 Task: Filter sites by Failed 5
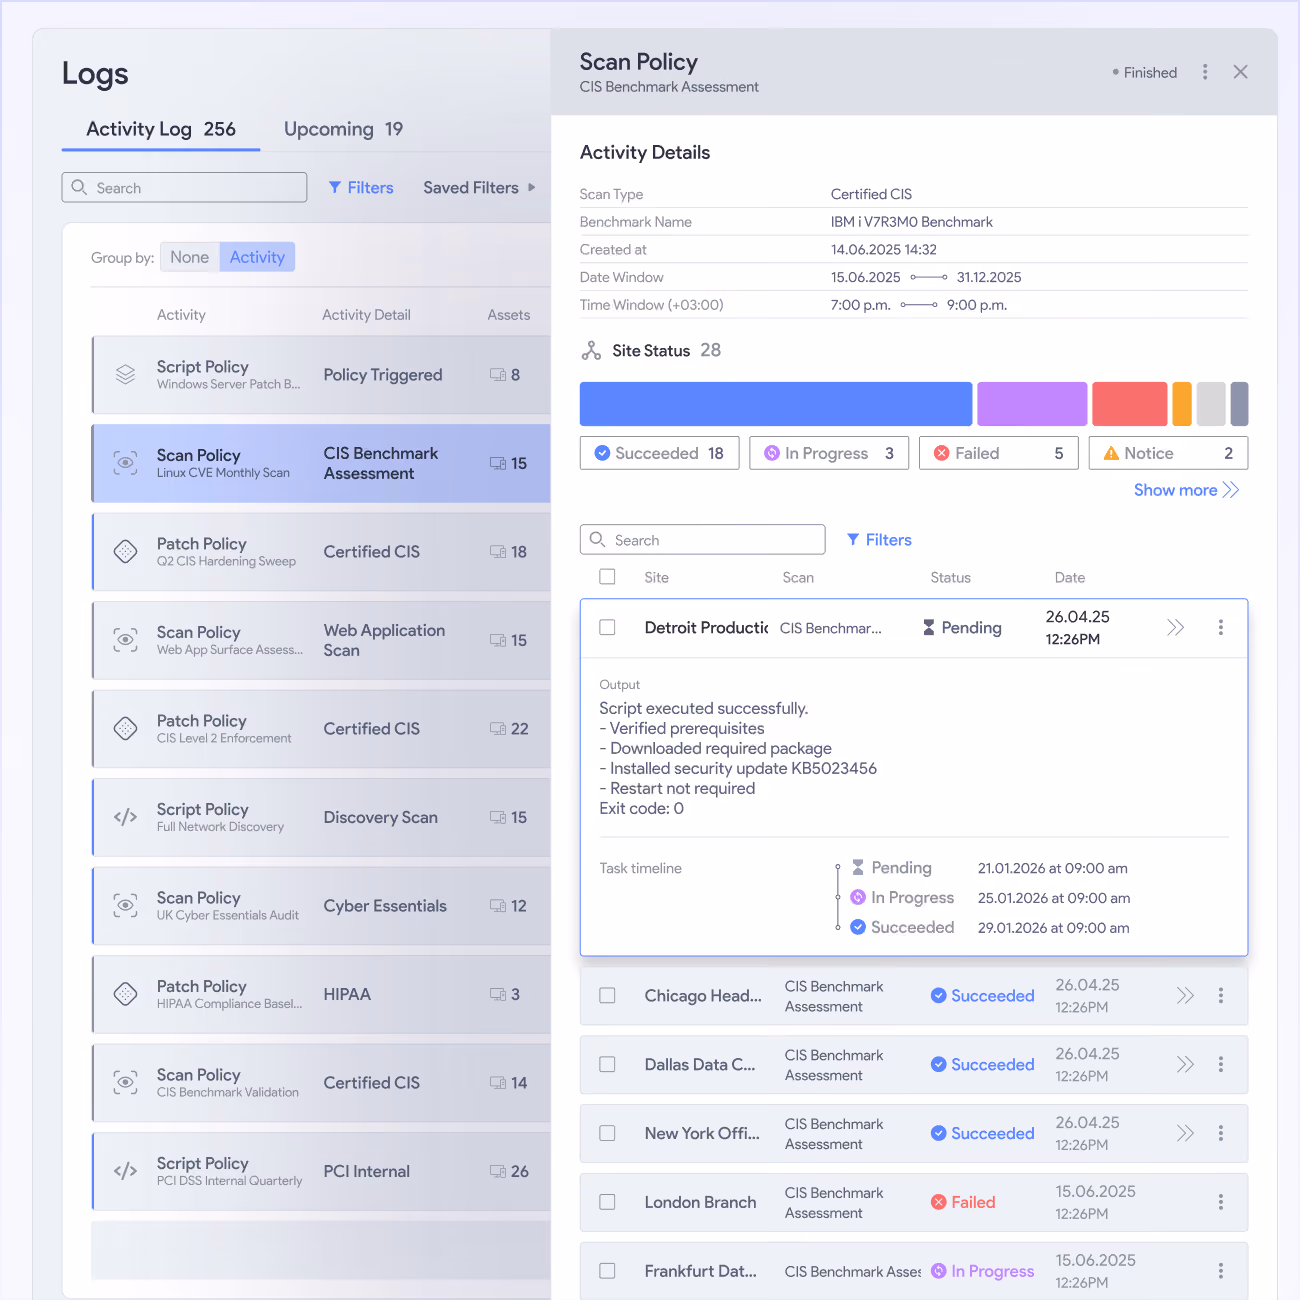(x=999, y=453)
